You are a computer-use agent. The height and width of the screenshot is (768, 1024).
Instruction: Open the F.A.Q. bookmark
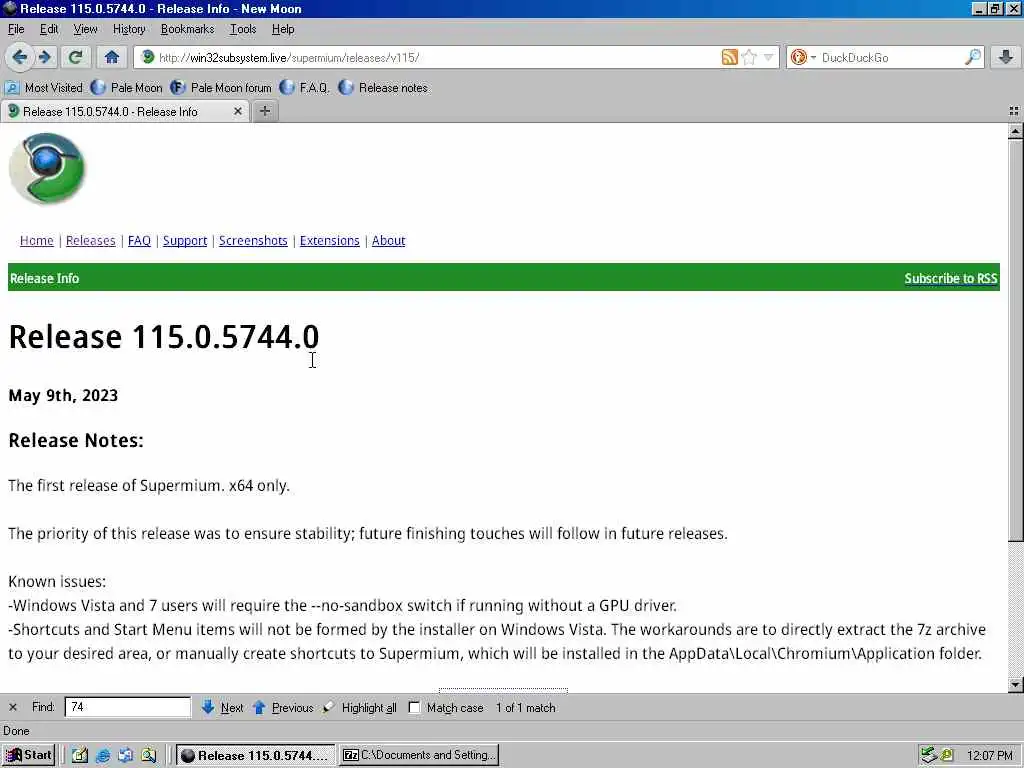[304, 88]
